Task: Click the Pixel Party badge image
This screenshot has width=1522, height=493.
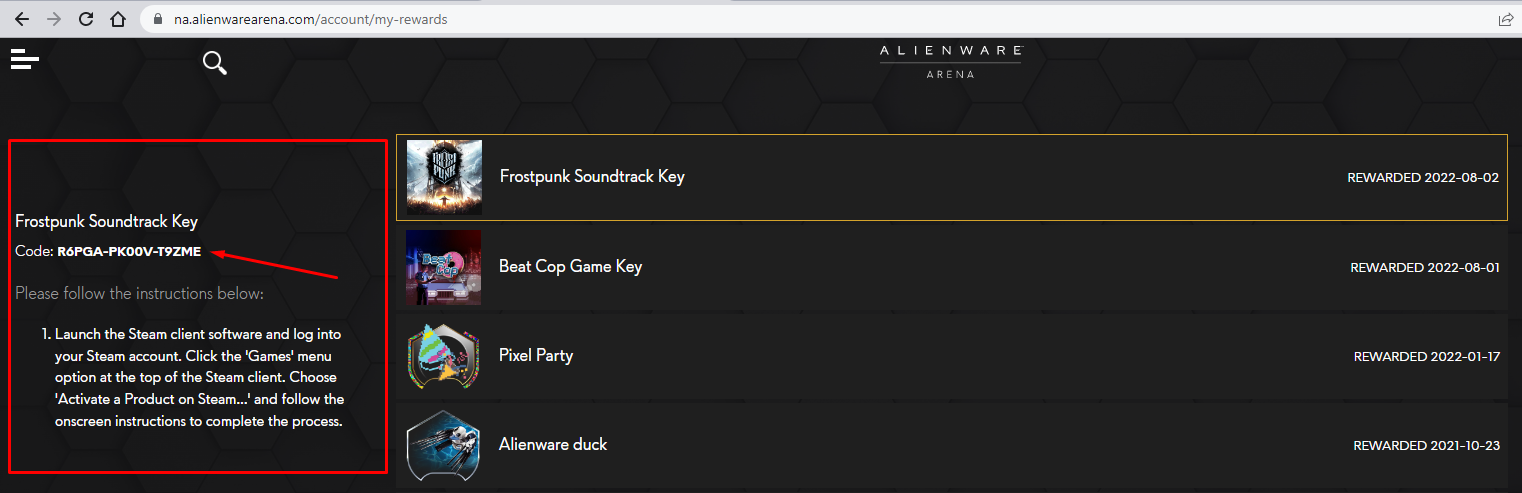Action: point(443,356)
